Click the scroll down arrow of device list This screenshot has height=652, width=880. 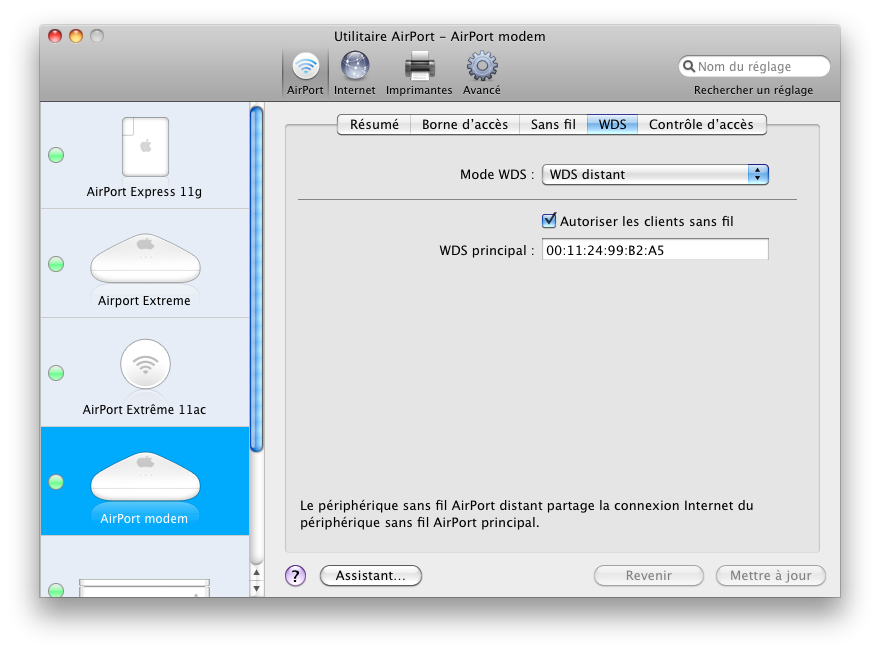click(256, 588)
